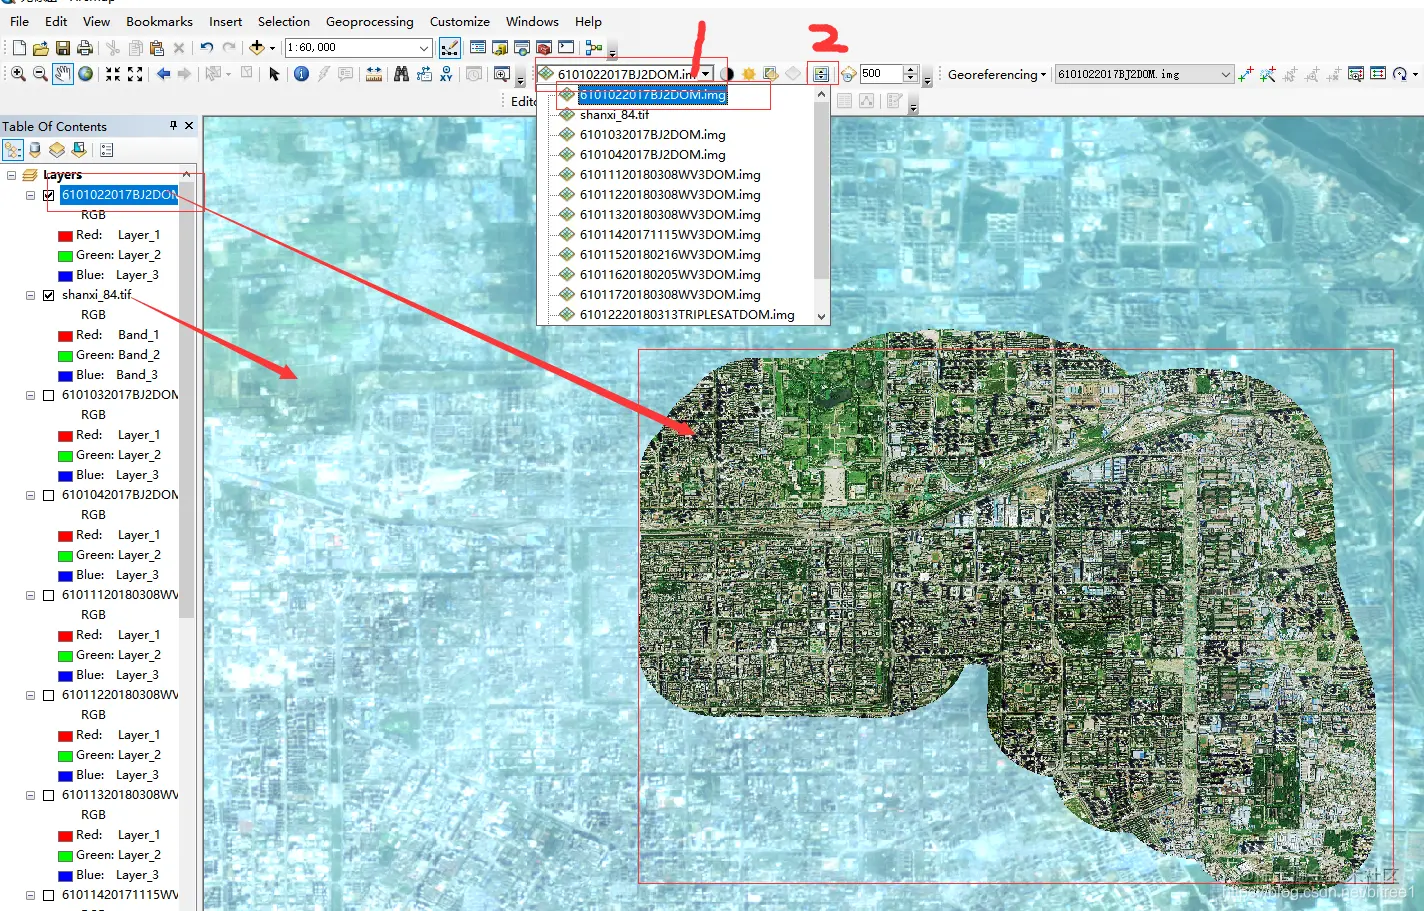Screen dimensions: 1424x911
Task: Open the map scale 1:60,000 dropdown
Action: [x=424, y=47]
